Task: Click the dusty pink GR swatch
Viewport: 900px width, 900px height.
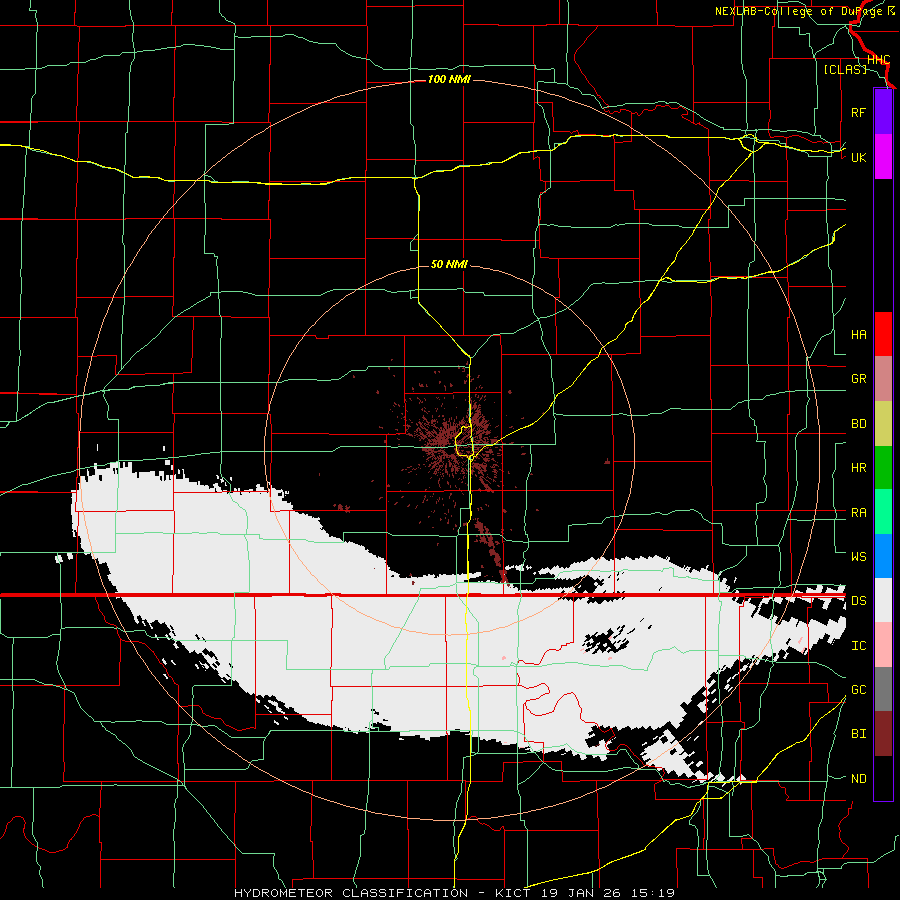Action: [883, 379]
